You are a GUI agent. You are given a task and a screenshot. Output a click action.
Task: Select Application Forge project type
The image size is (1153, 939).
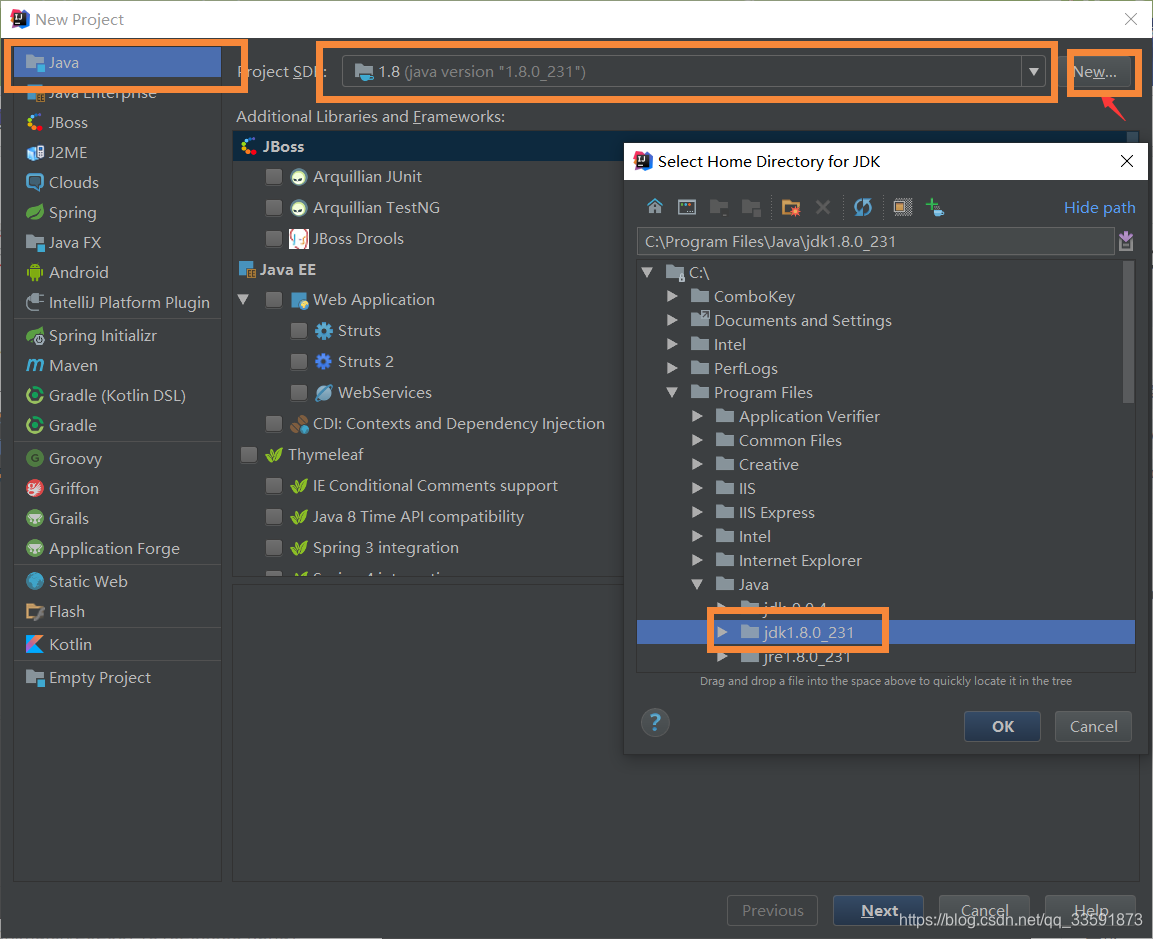click(x=118, y=549)
